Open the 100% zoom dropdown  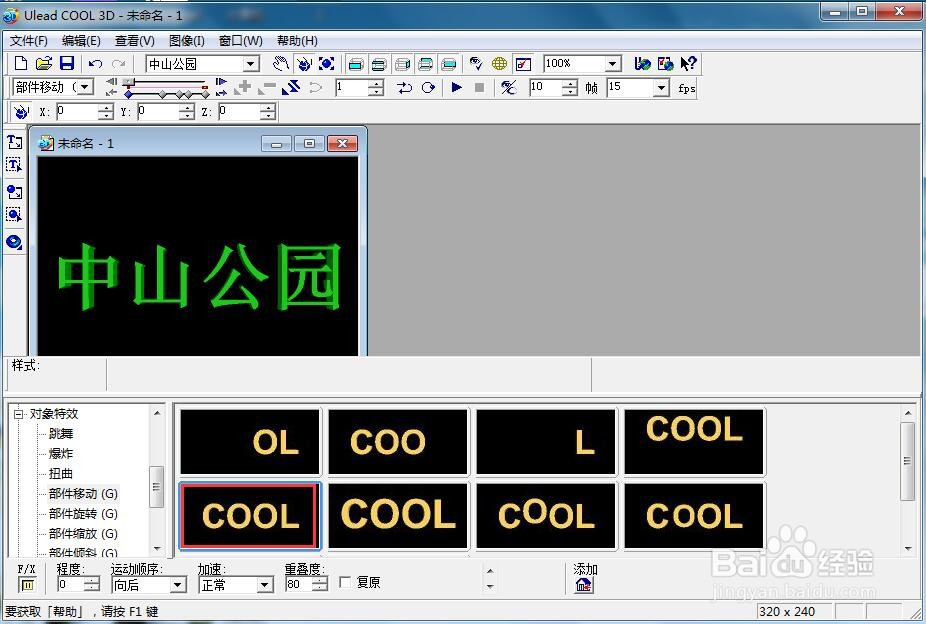point(613,63)
